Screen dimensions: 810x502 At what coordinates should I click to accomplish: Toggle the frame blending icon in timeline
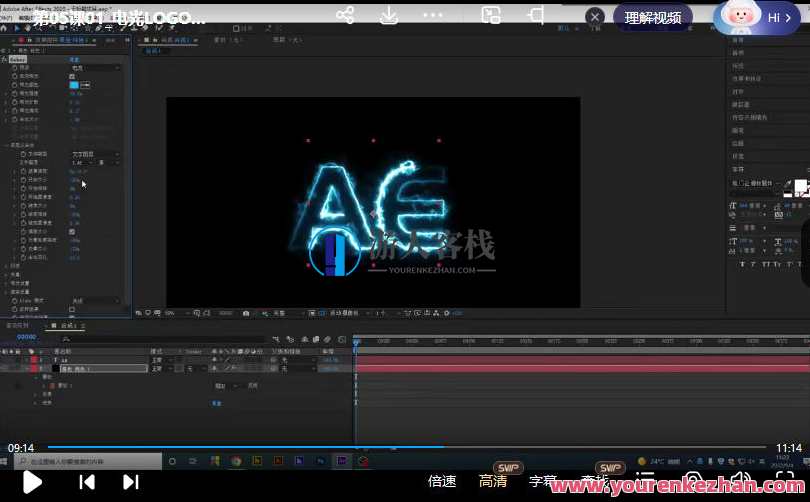click(x=316, y=339)
